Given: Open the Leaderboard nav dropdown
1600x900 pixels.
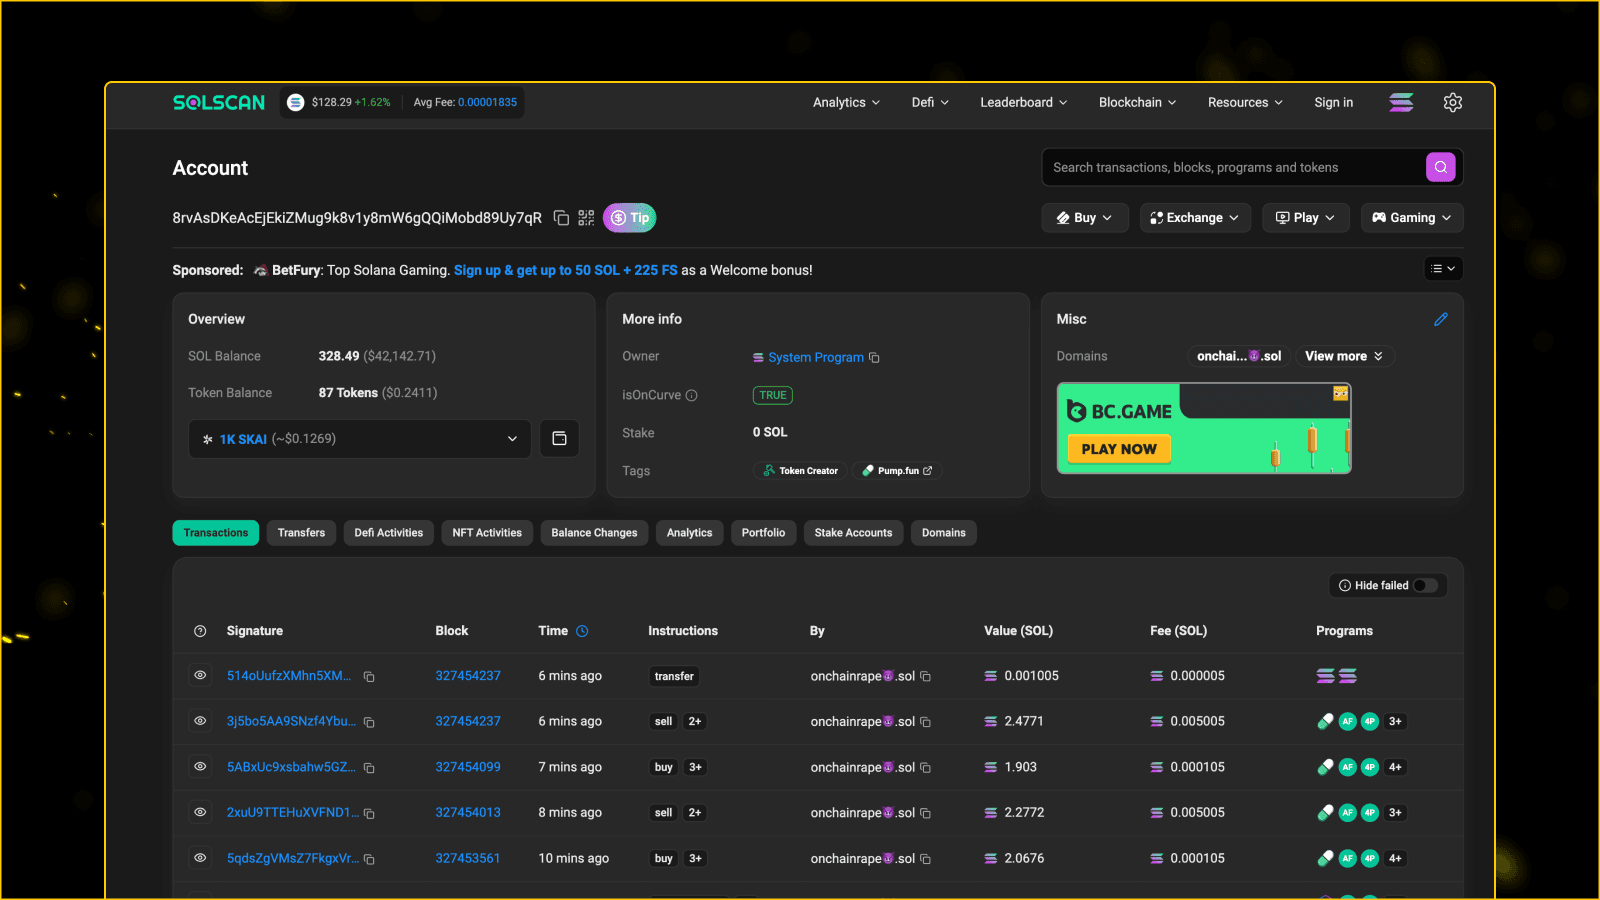Looking at the screenshot, I should point(1023,102).
